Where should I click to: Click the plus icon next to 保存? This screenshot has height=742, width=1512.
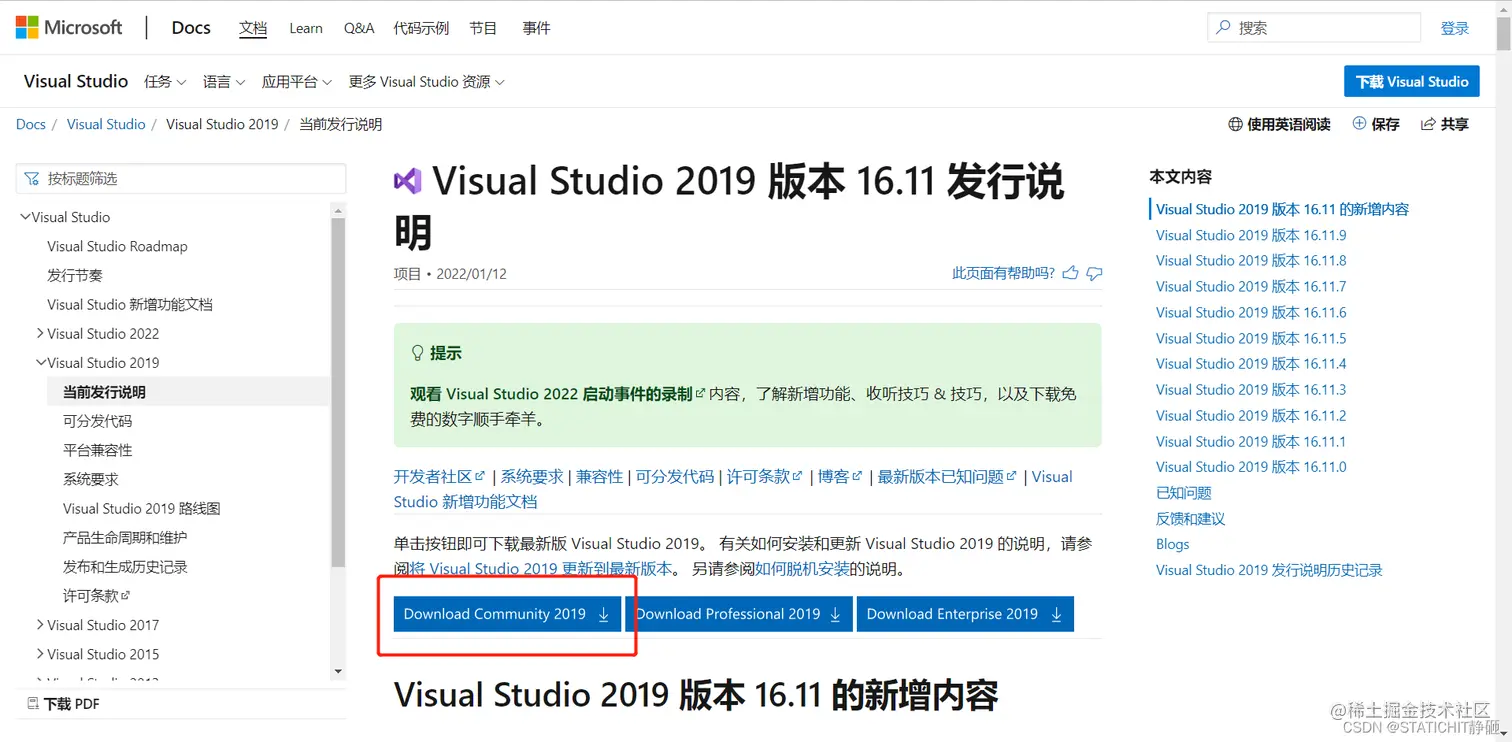point(1359,123)
